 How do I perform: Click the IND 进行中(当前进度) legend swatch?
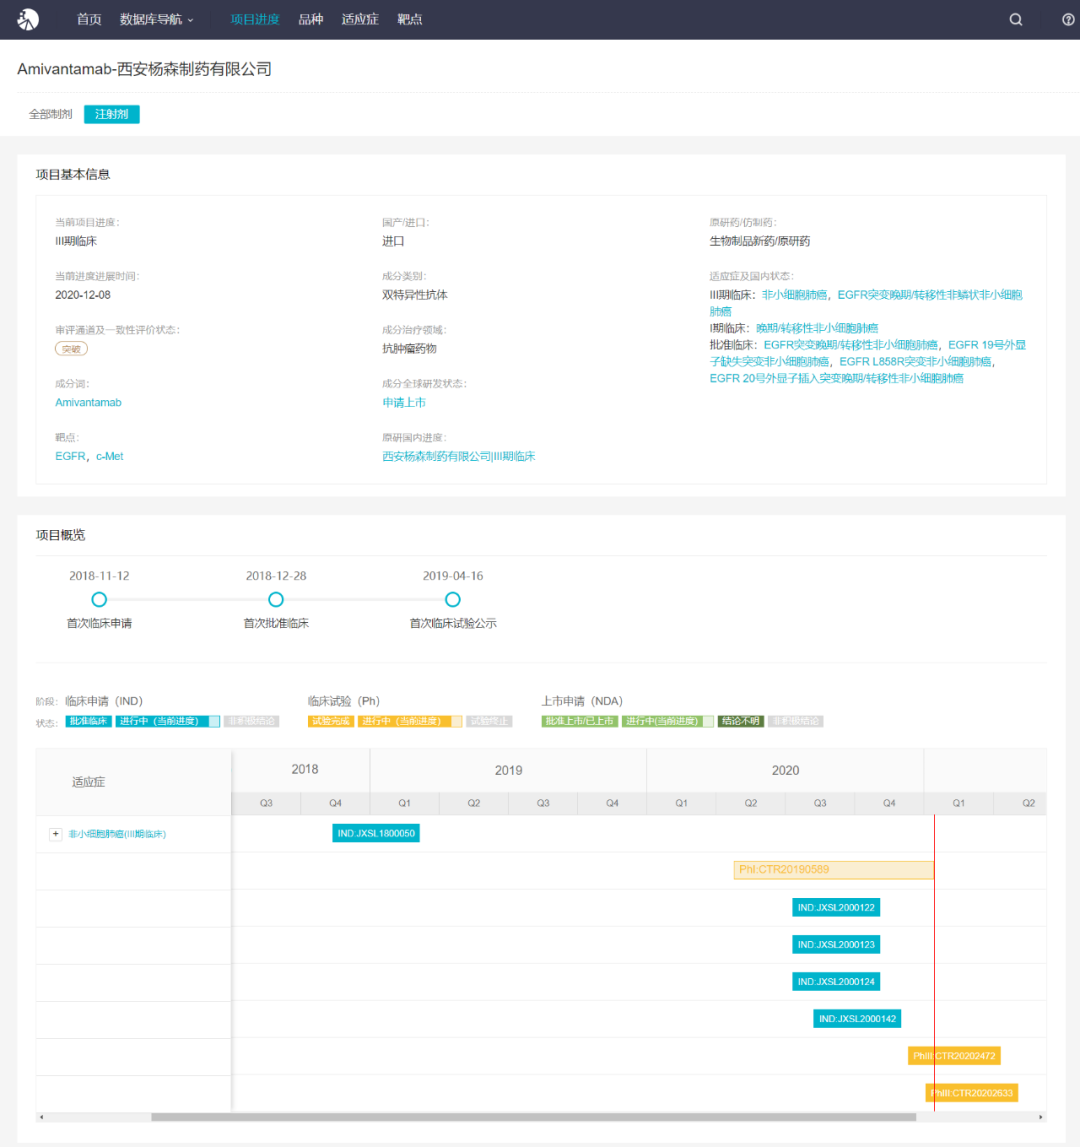click(168, 721)
